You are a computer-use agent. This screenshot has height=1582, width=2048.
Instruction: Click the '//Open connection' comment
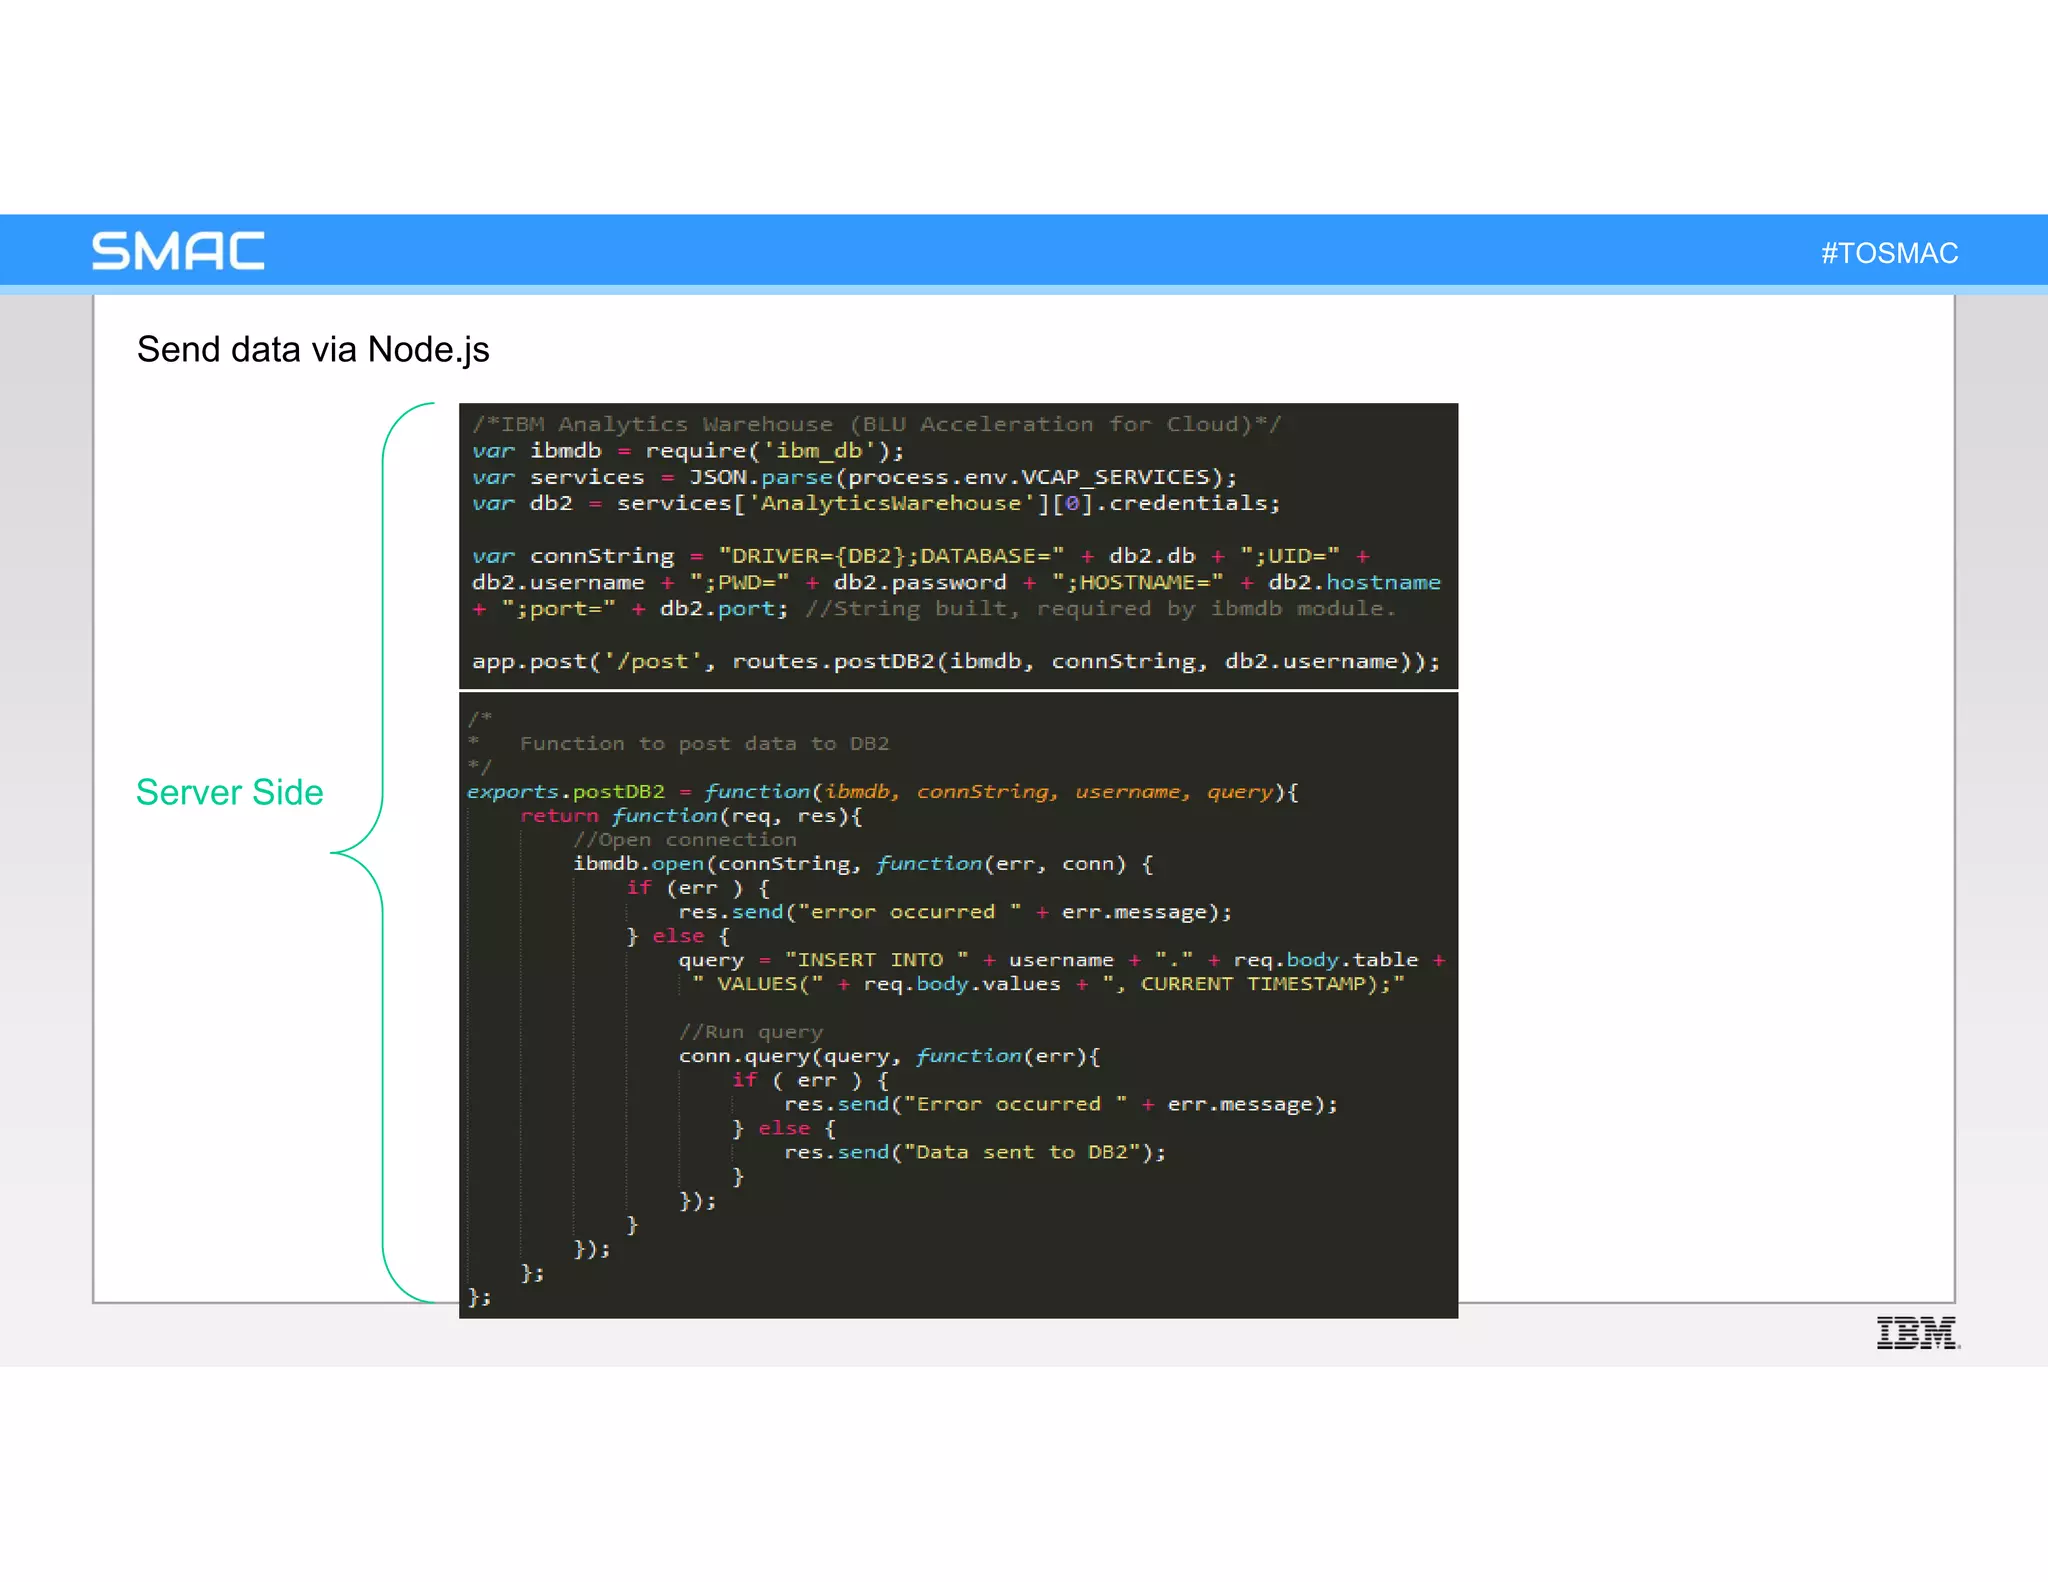pyautogui.click(x=685, y=840)
